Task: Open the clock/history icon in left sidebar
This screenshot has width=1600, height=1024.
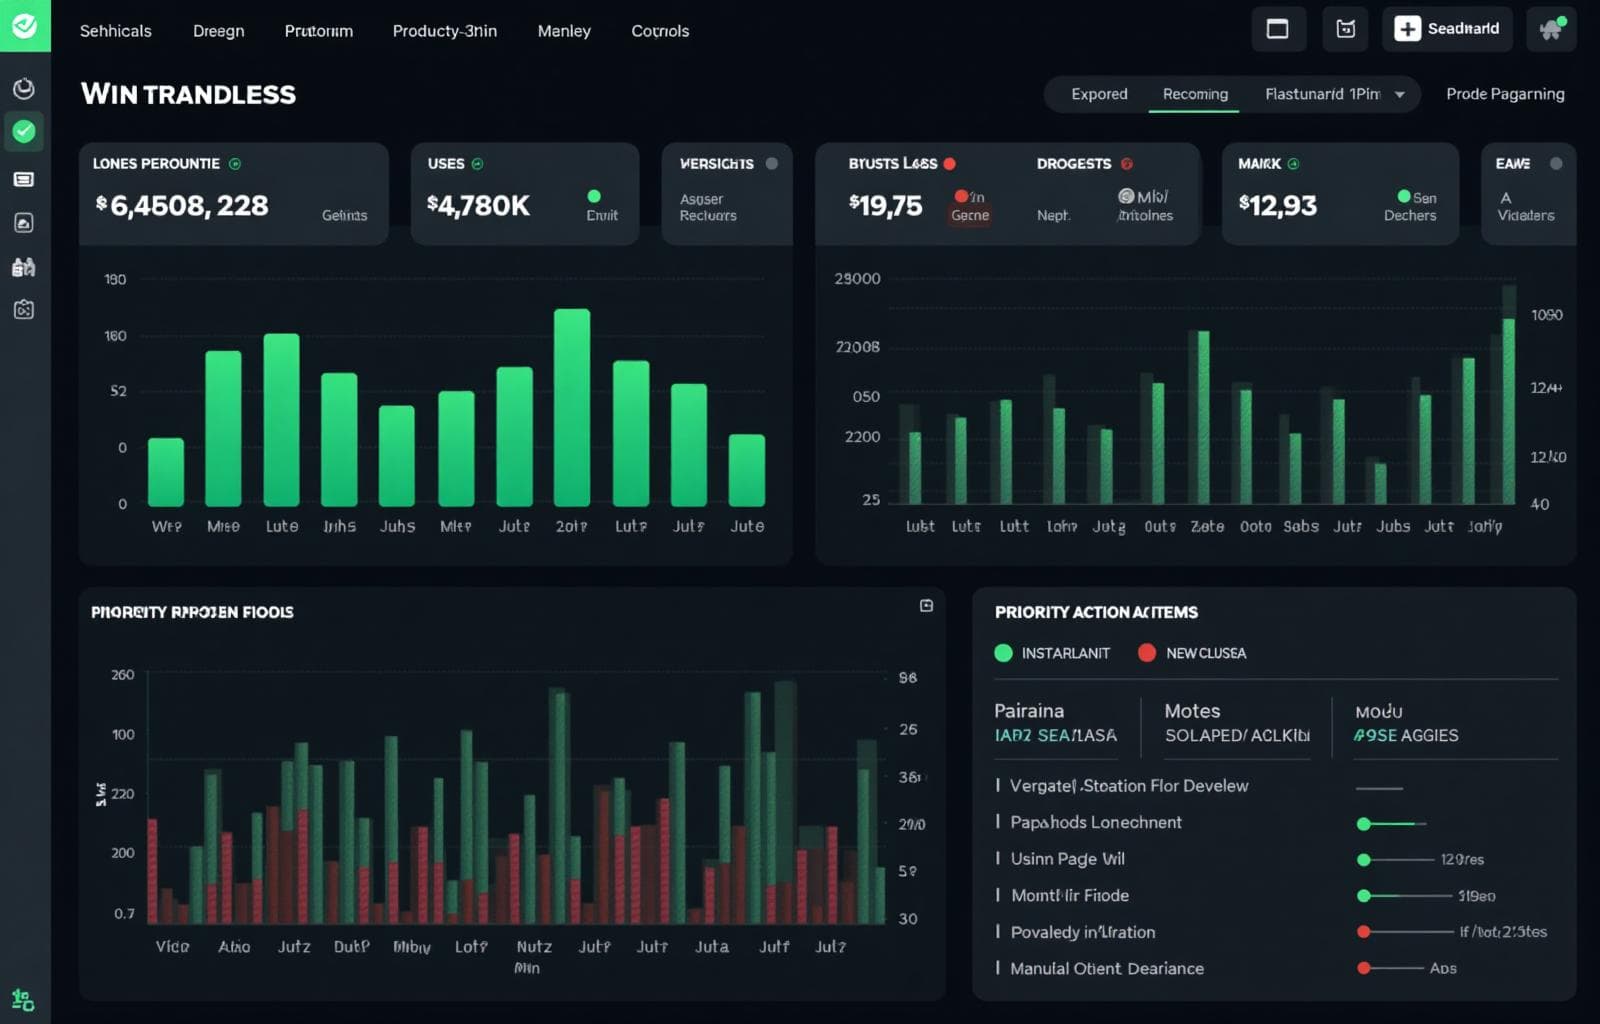Action: (x=24, y=88)
